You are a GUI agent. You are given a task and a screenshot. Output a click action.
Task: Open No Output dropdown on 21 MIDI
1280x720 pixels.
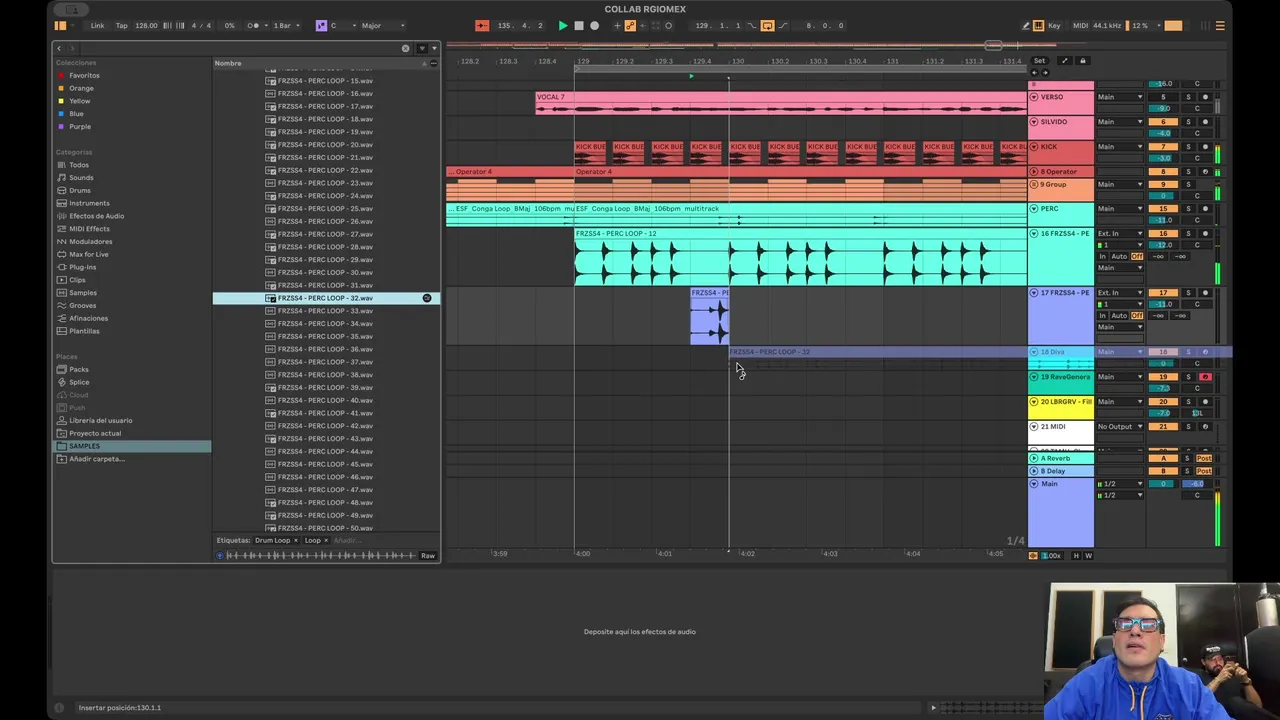tap(1120, 427)
